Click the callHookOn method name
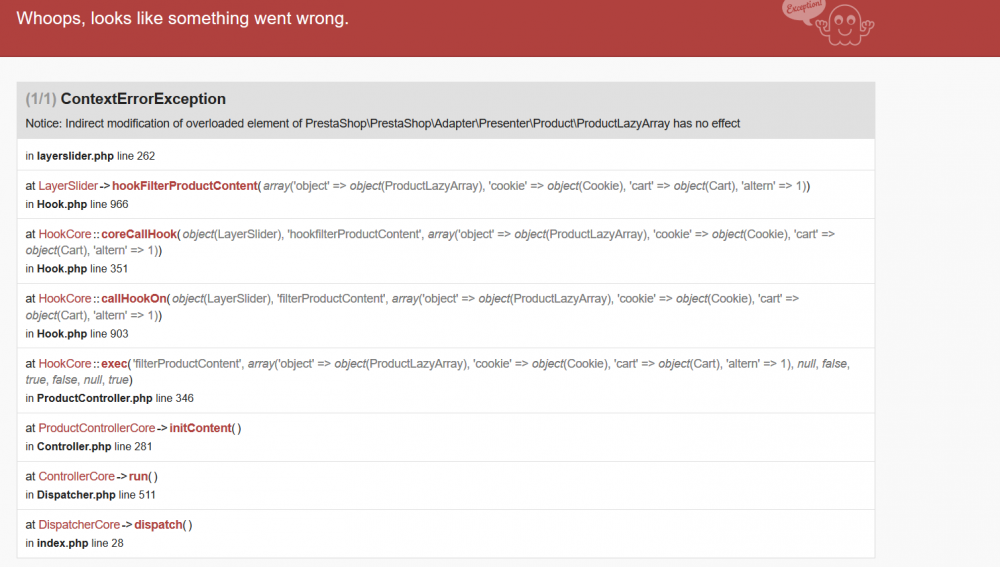Screen dimensions: 1000x567 click(134, 299)
